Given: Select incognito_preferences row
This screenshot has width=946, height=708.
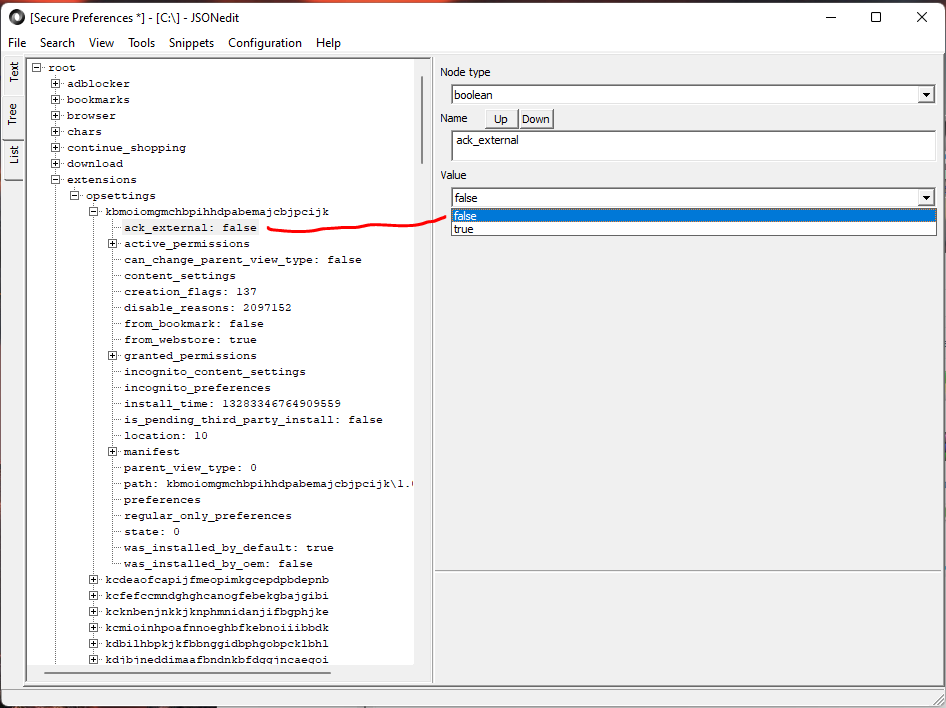Looking at the screenshot, I should 197,388.
